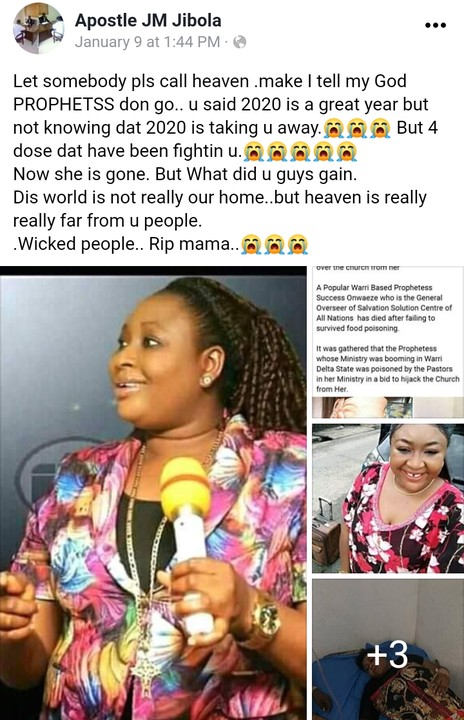The width and height of the screenshot is (464, 720).
Task: Open the January 9 at 1:44 PM timestamp
Action: pyautogui.click(x=147, y=42)
